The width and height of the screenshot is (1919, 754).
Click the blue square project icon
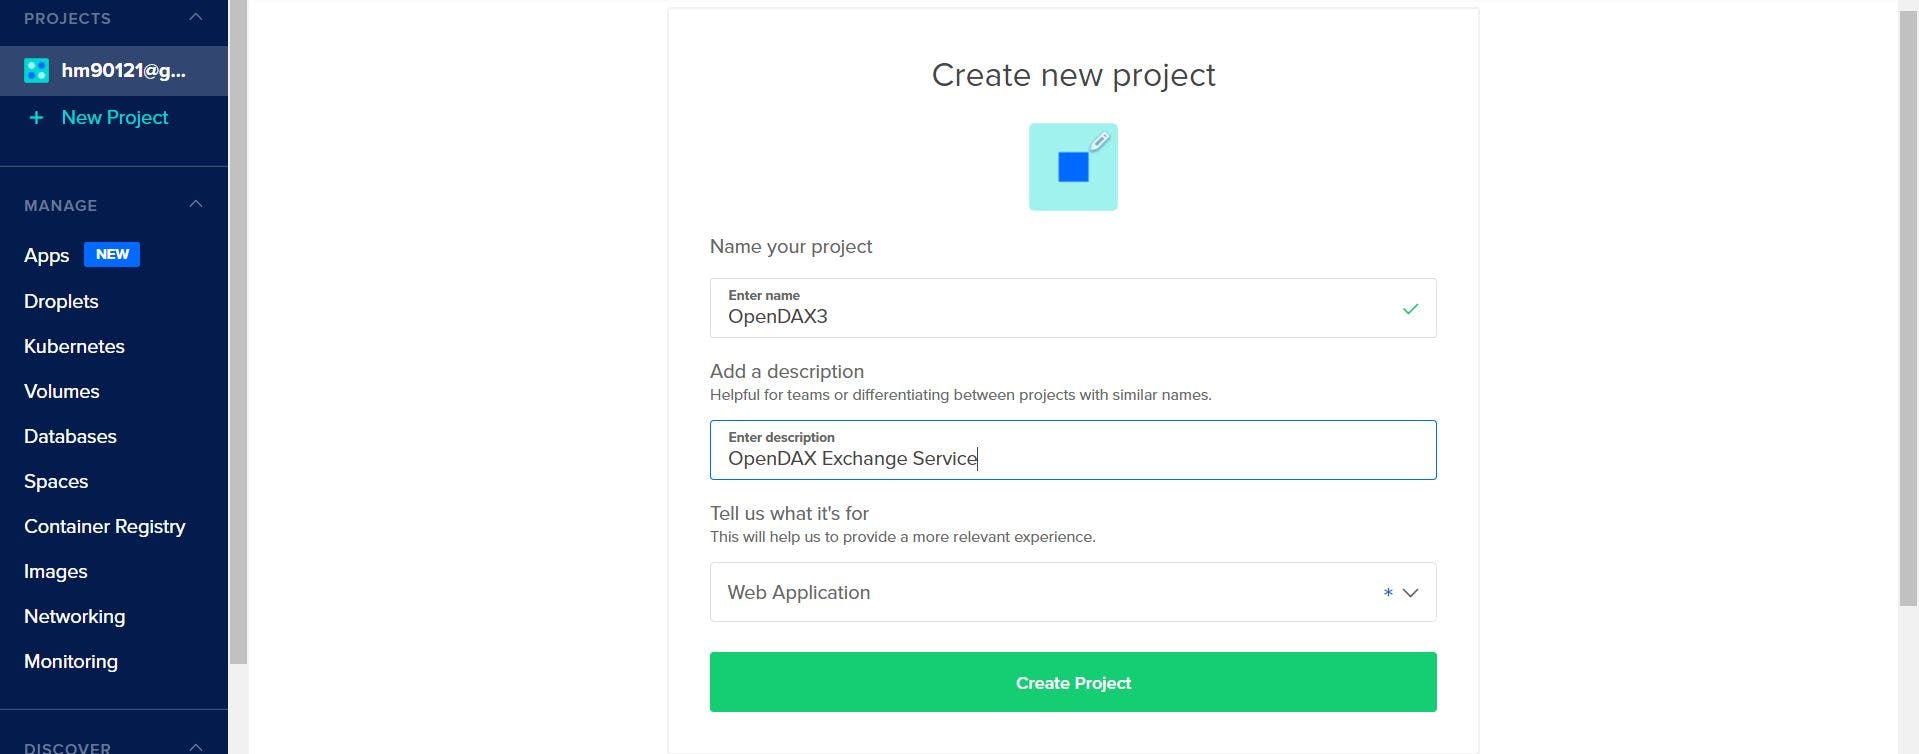pos(1073,167)
